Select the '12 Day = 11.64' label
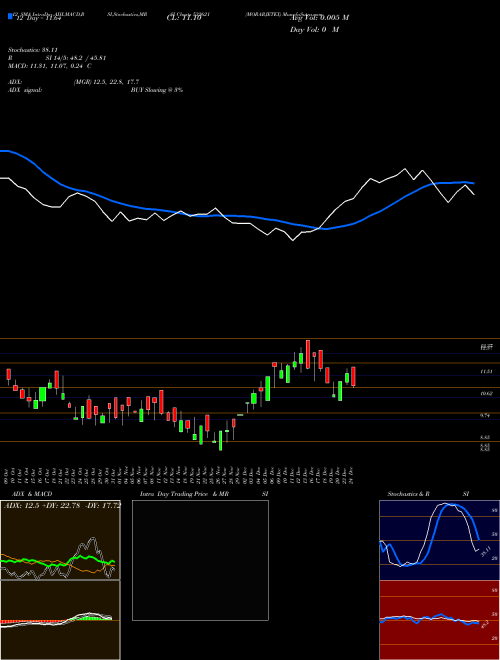This screenshot has height=660, width=500. click(x=39, y=18)
